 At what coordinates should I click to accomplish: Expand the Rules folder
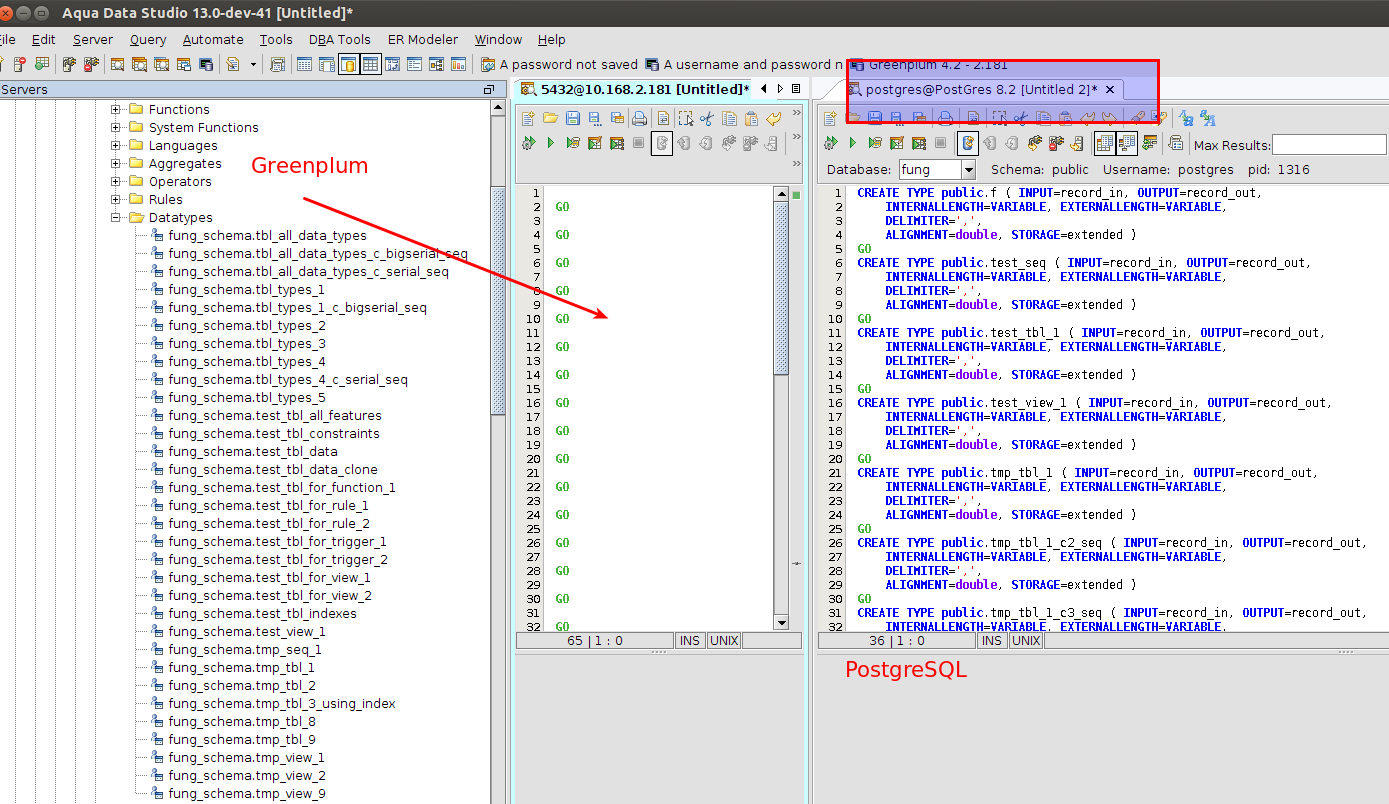click(116, 199)
